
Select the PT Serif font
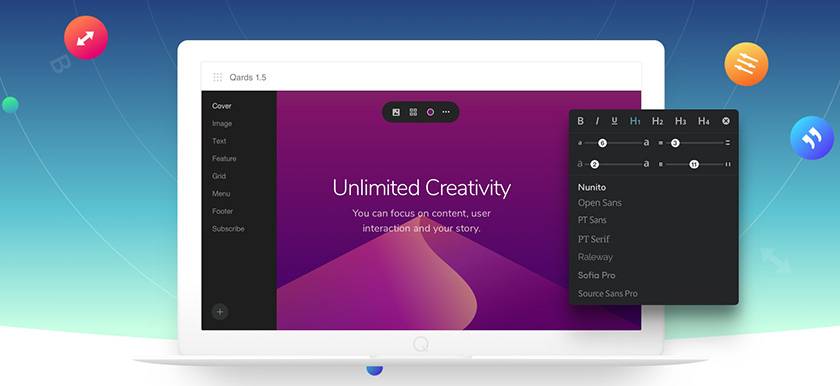click(594, 239)
